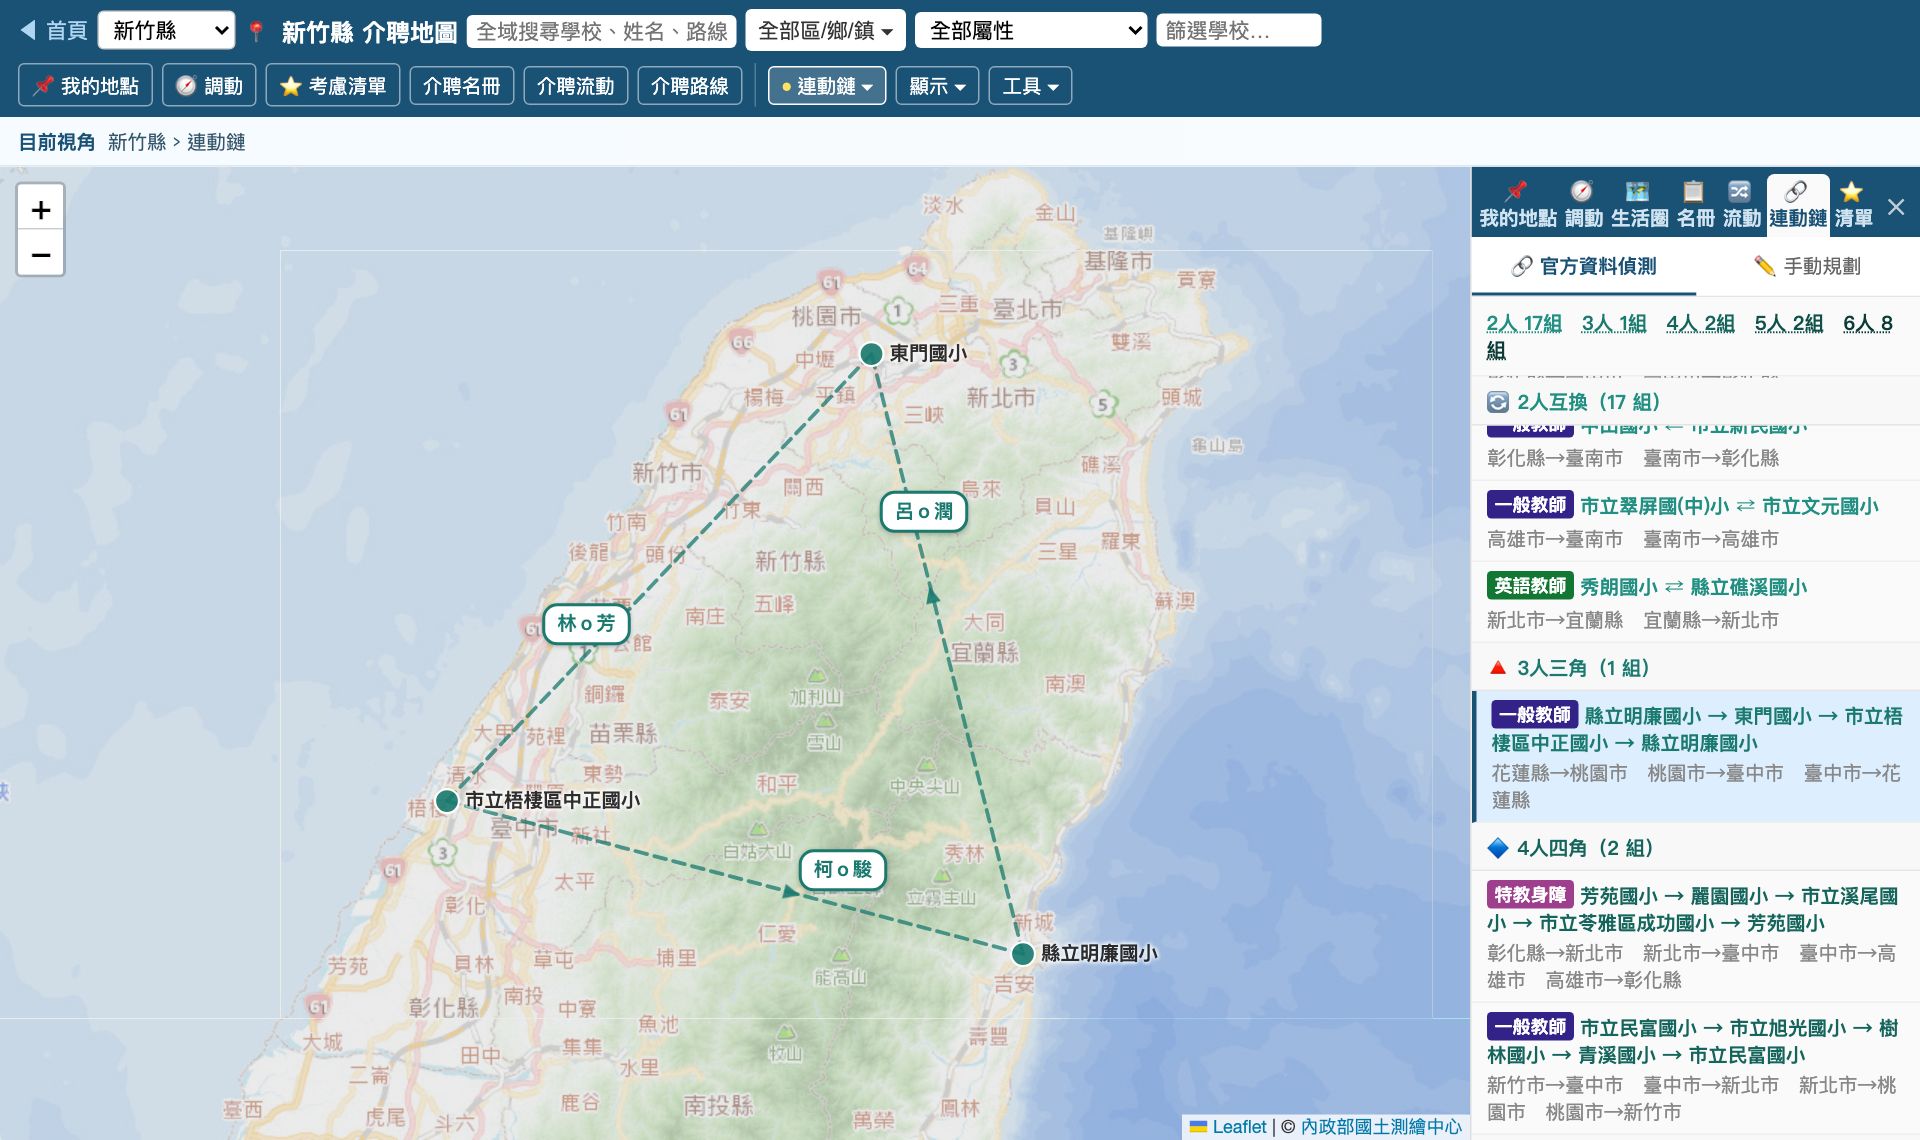Click the 林o芳 label on the map
Viewport: 1920px width, 1140px height.
click(586, 624)
